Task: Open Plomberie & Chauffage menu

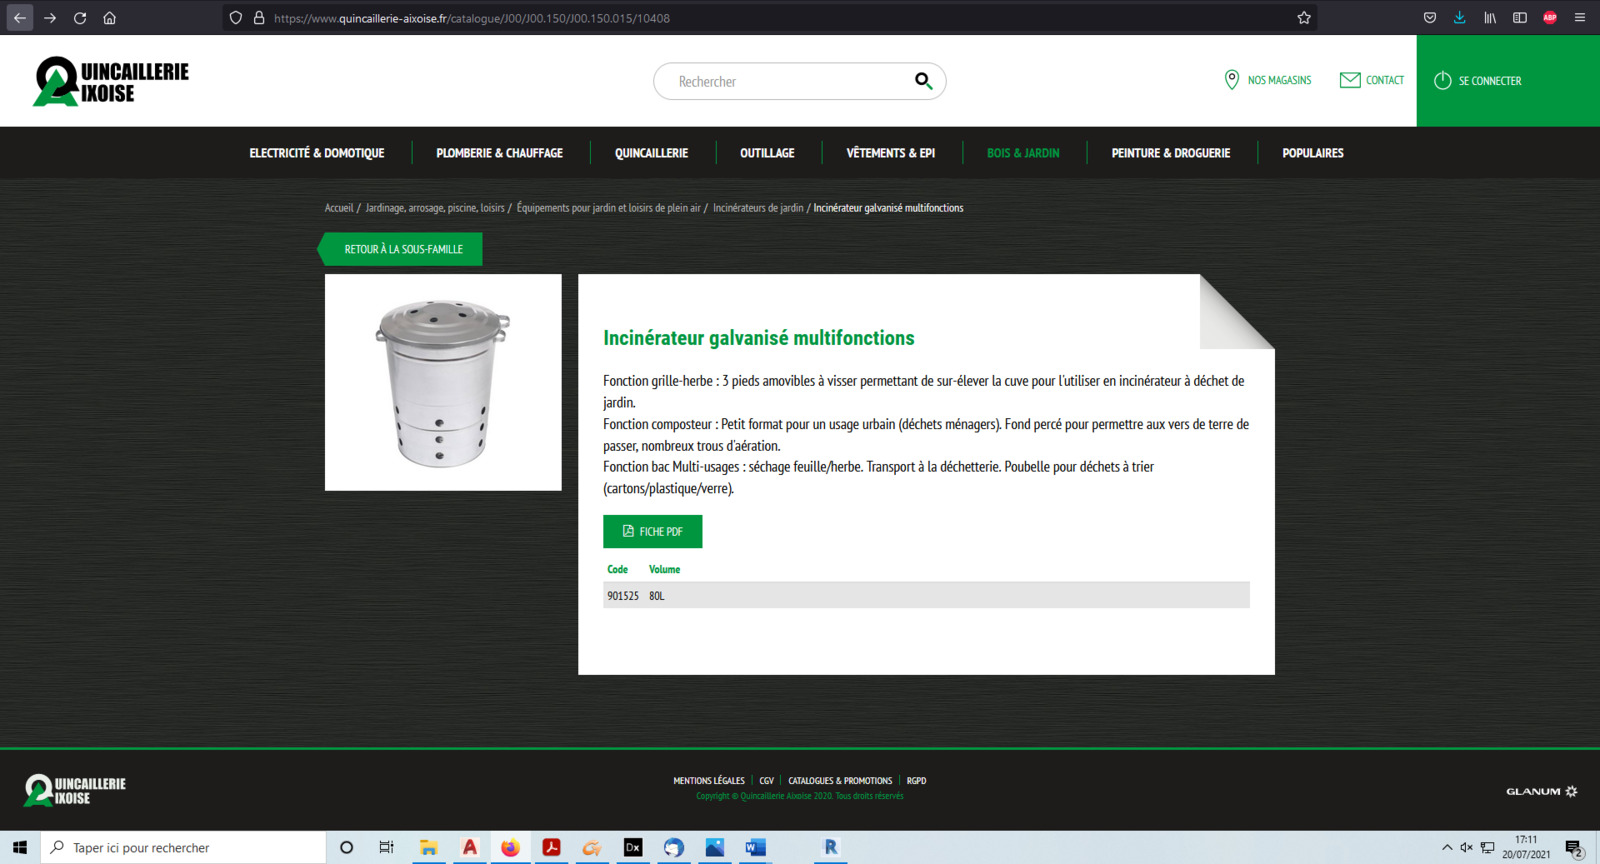Action: pyautogui.click(x=499, y=153)
